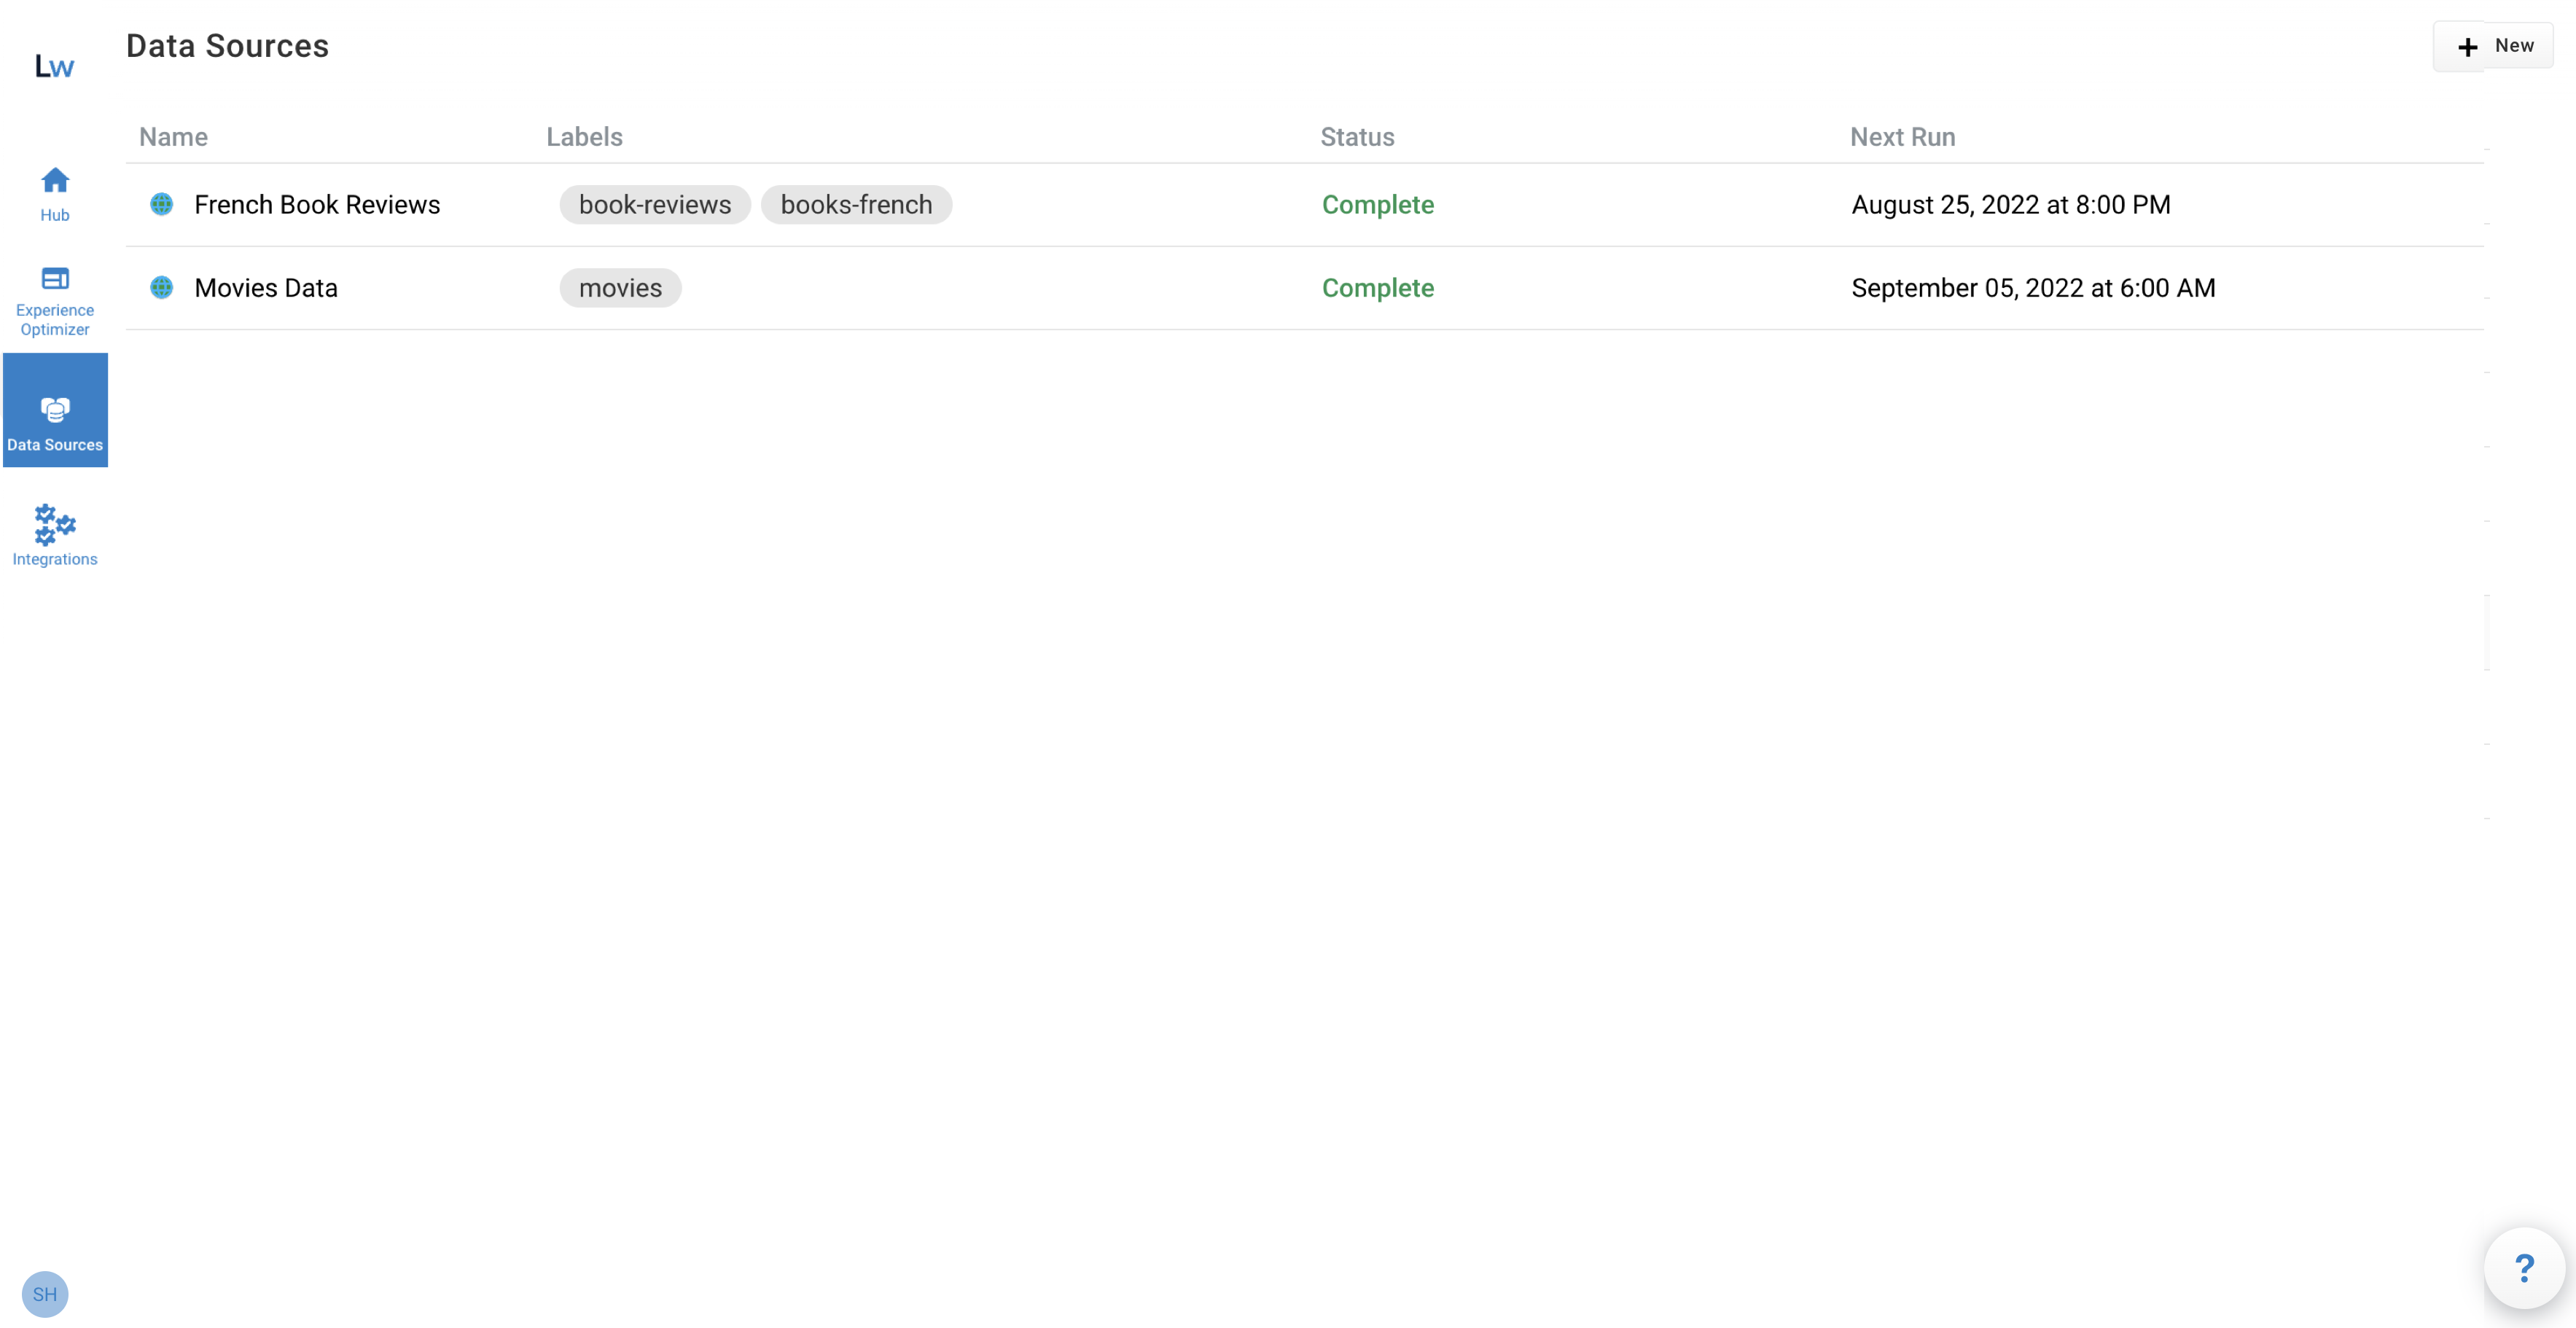Click Complete status on French Book Reviews row
The height and width of the screenshot is (1328, 2576).
(x=1378, y=204)
